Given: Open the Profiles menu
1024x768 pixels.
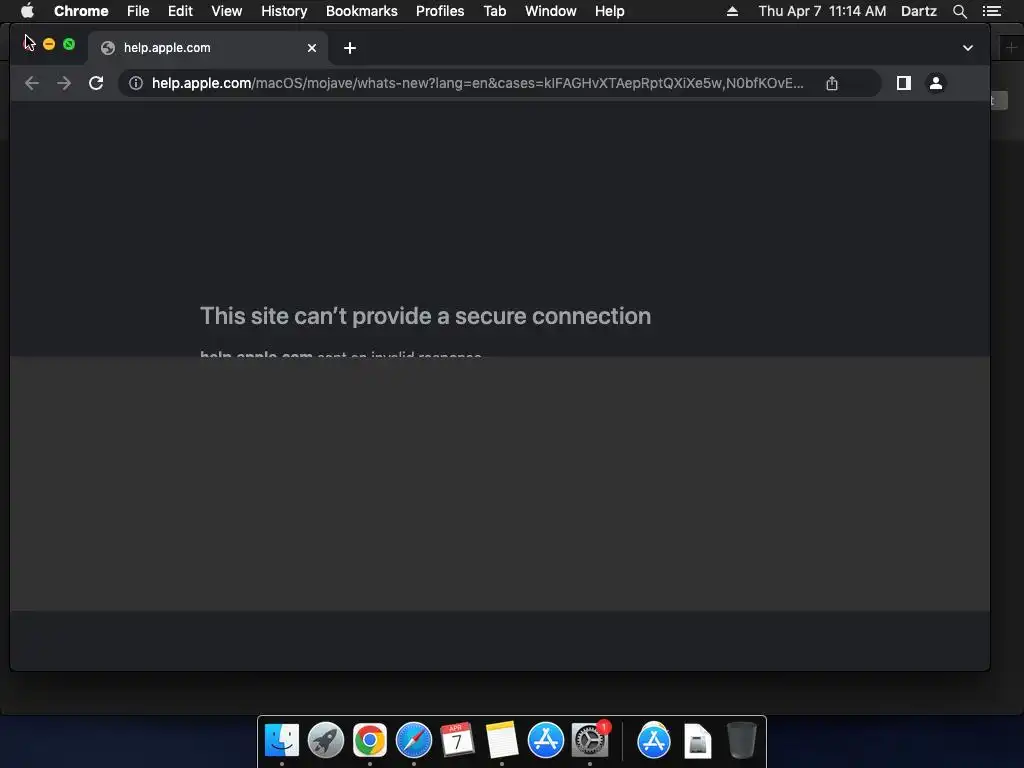Looking at the screenshot, I should 440,11.
